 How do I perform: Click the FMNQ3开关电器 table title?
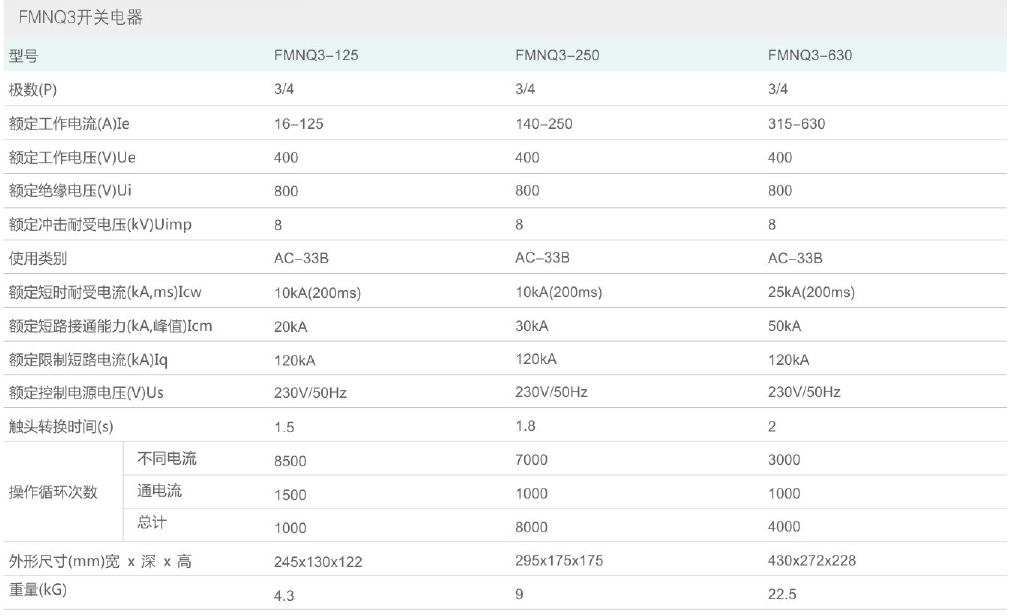coord(80,18)
